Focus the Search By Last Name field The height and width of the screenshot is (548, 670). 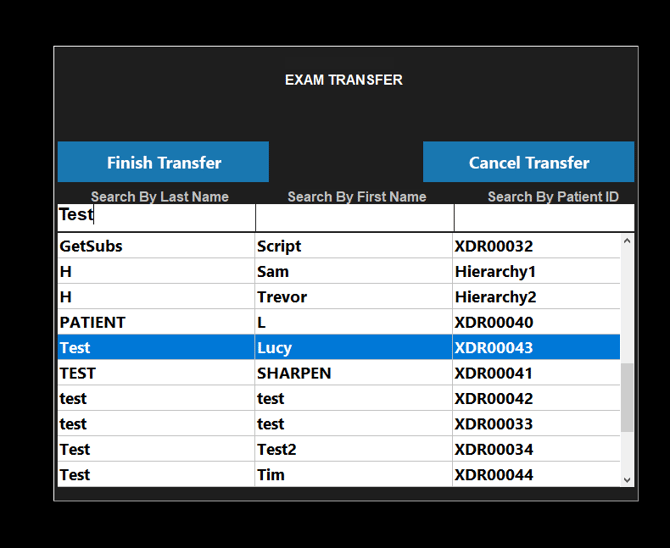click(156, 218)
